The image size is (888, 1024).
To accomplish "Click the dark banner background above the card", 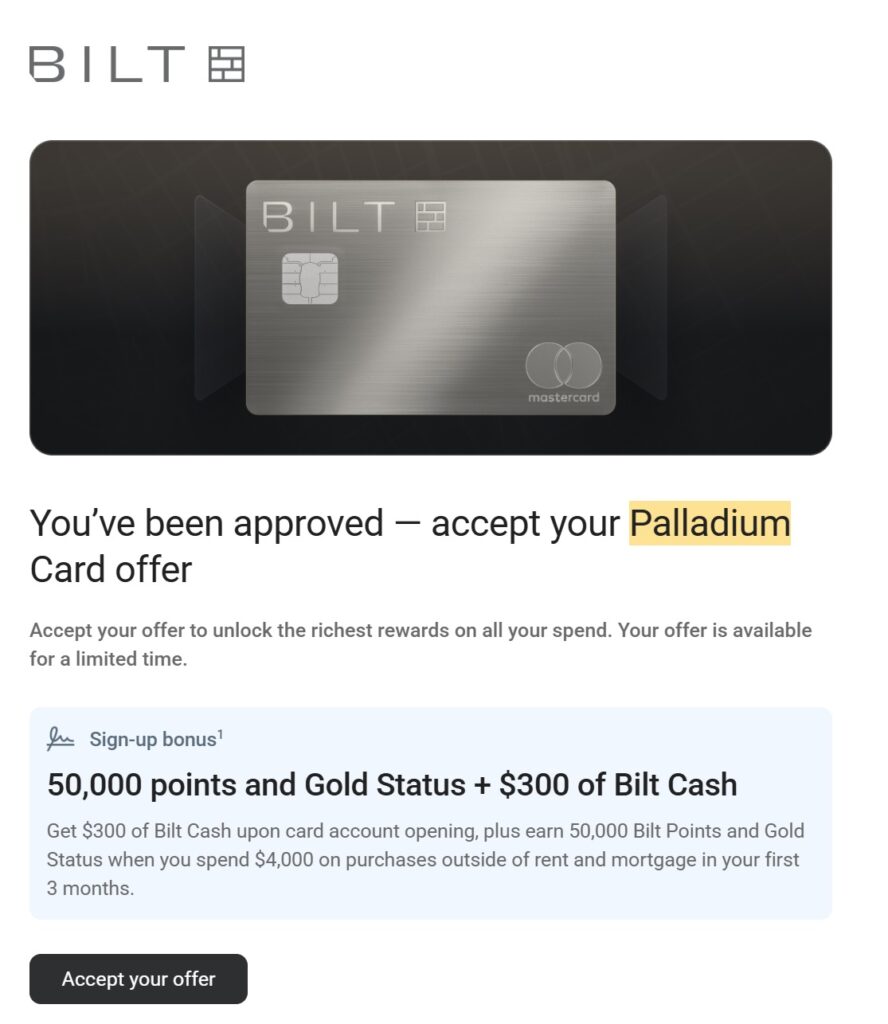I will coord(430,158).
